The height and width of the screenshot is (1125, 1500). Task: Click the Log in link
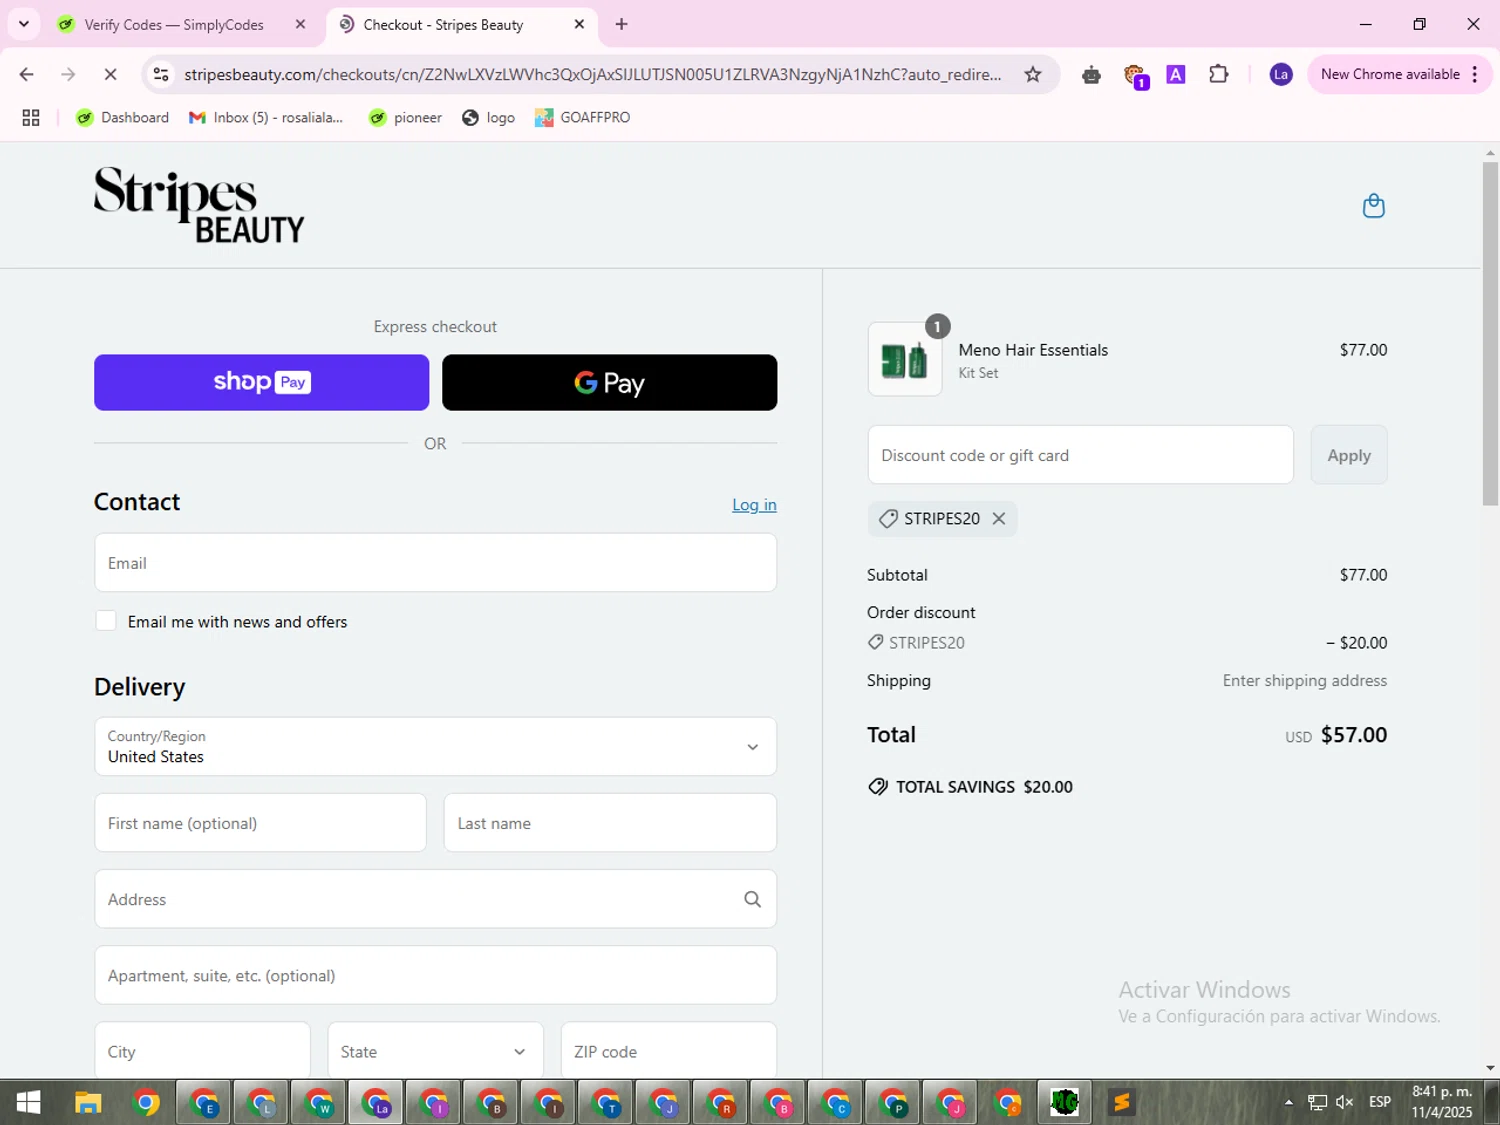[x=754, y=505]
